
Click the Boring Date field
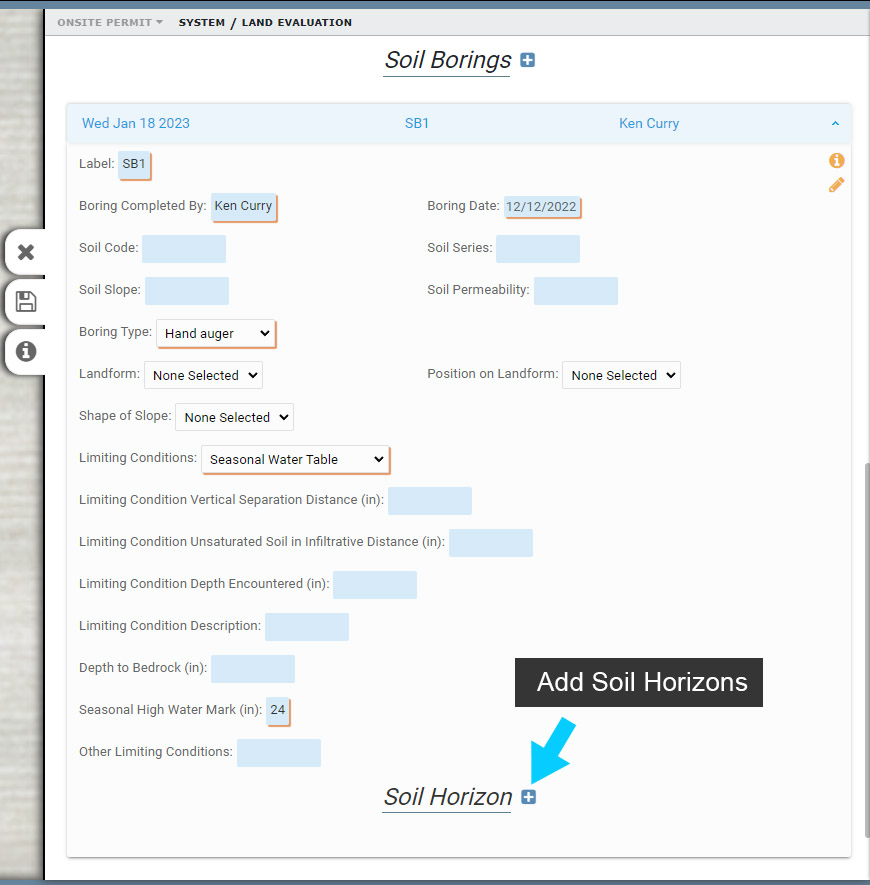coord(542,207)
